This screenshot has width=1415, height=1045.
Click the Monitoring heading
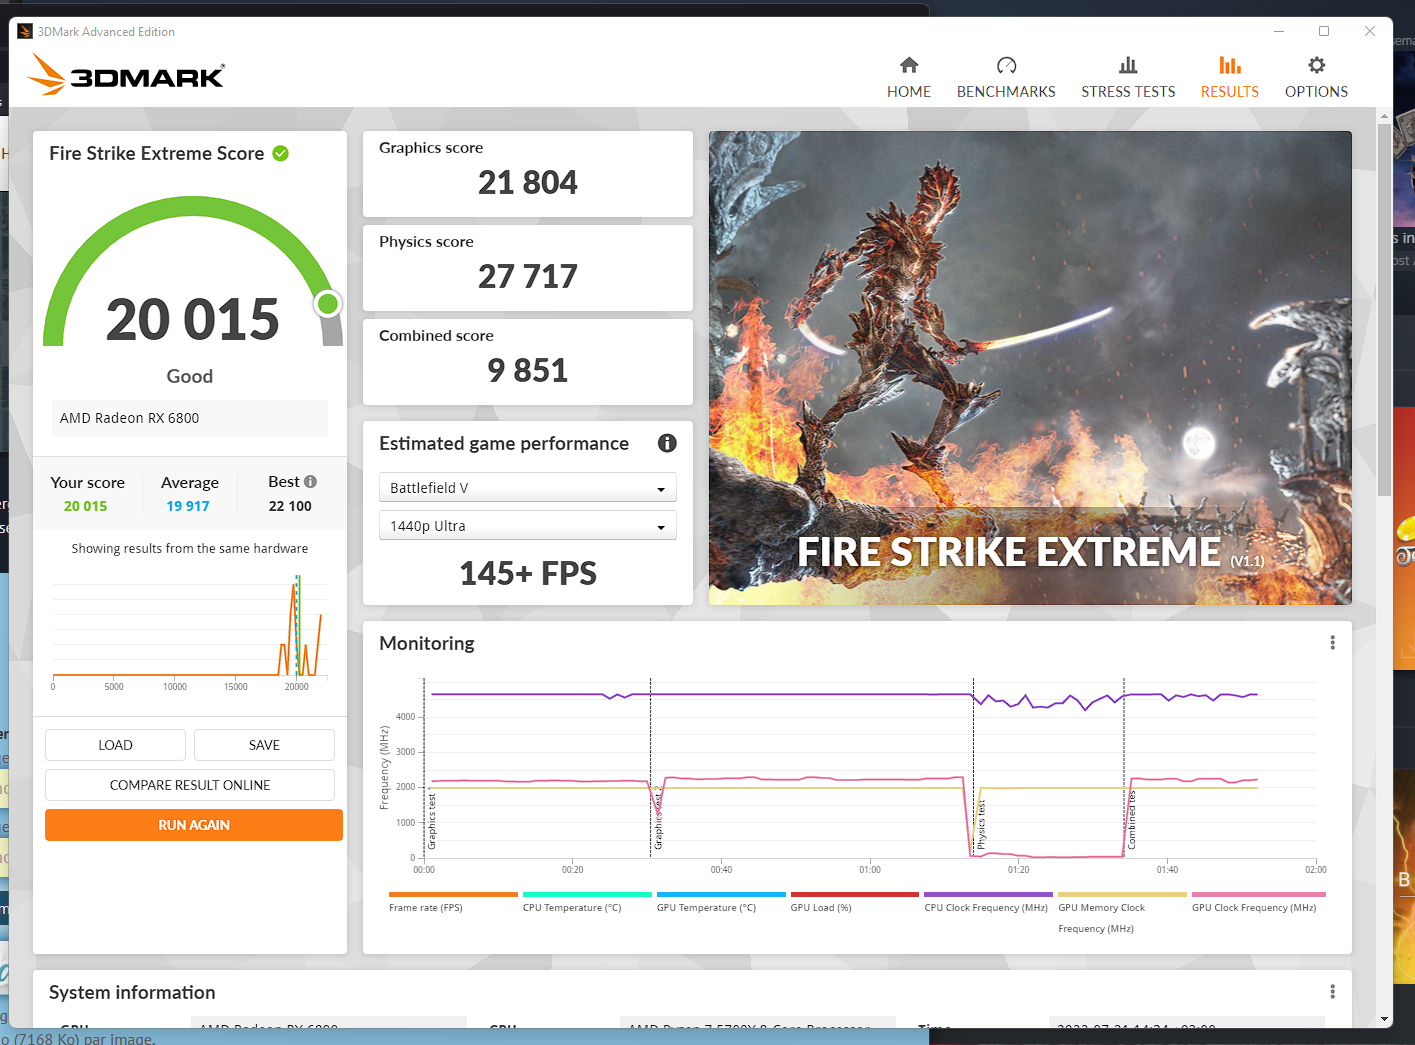(x=427, y=643)
